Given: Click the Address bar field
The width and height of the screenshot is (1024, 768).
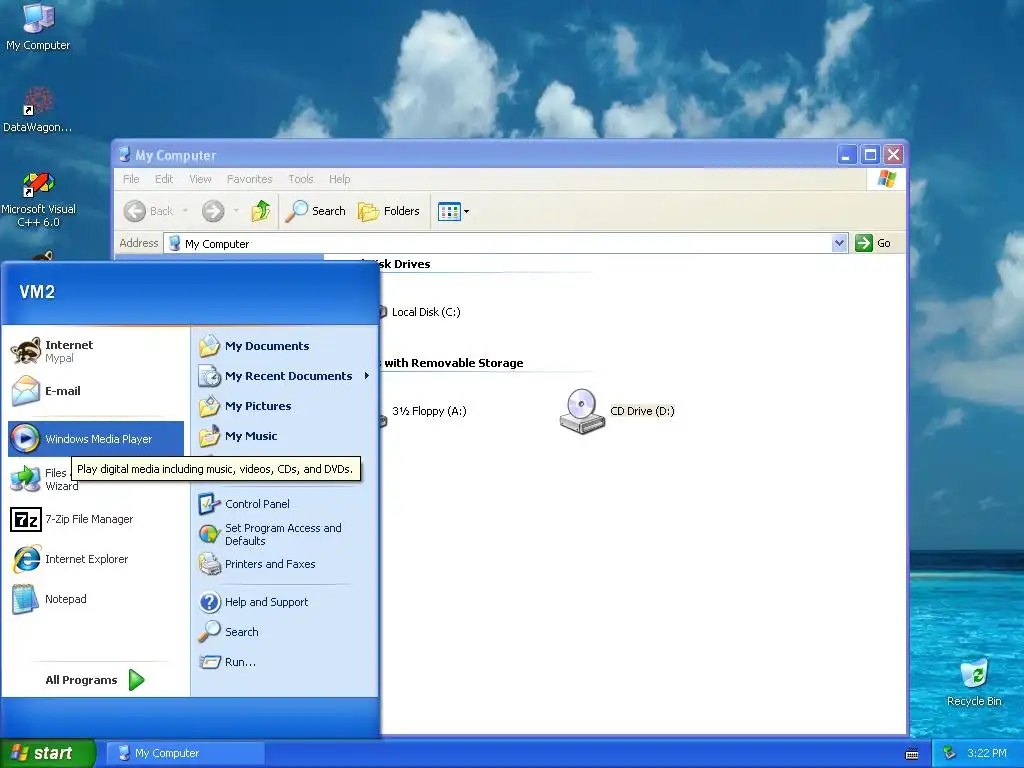Looking at the screenshot, I should 498,244.
